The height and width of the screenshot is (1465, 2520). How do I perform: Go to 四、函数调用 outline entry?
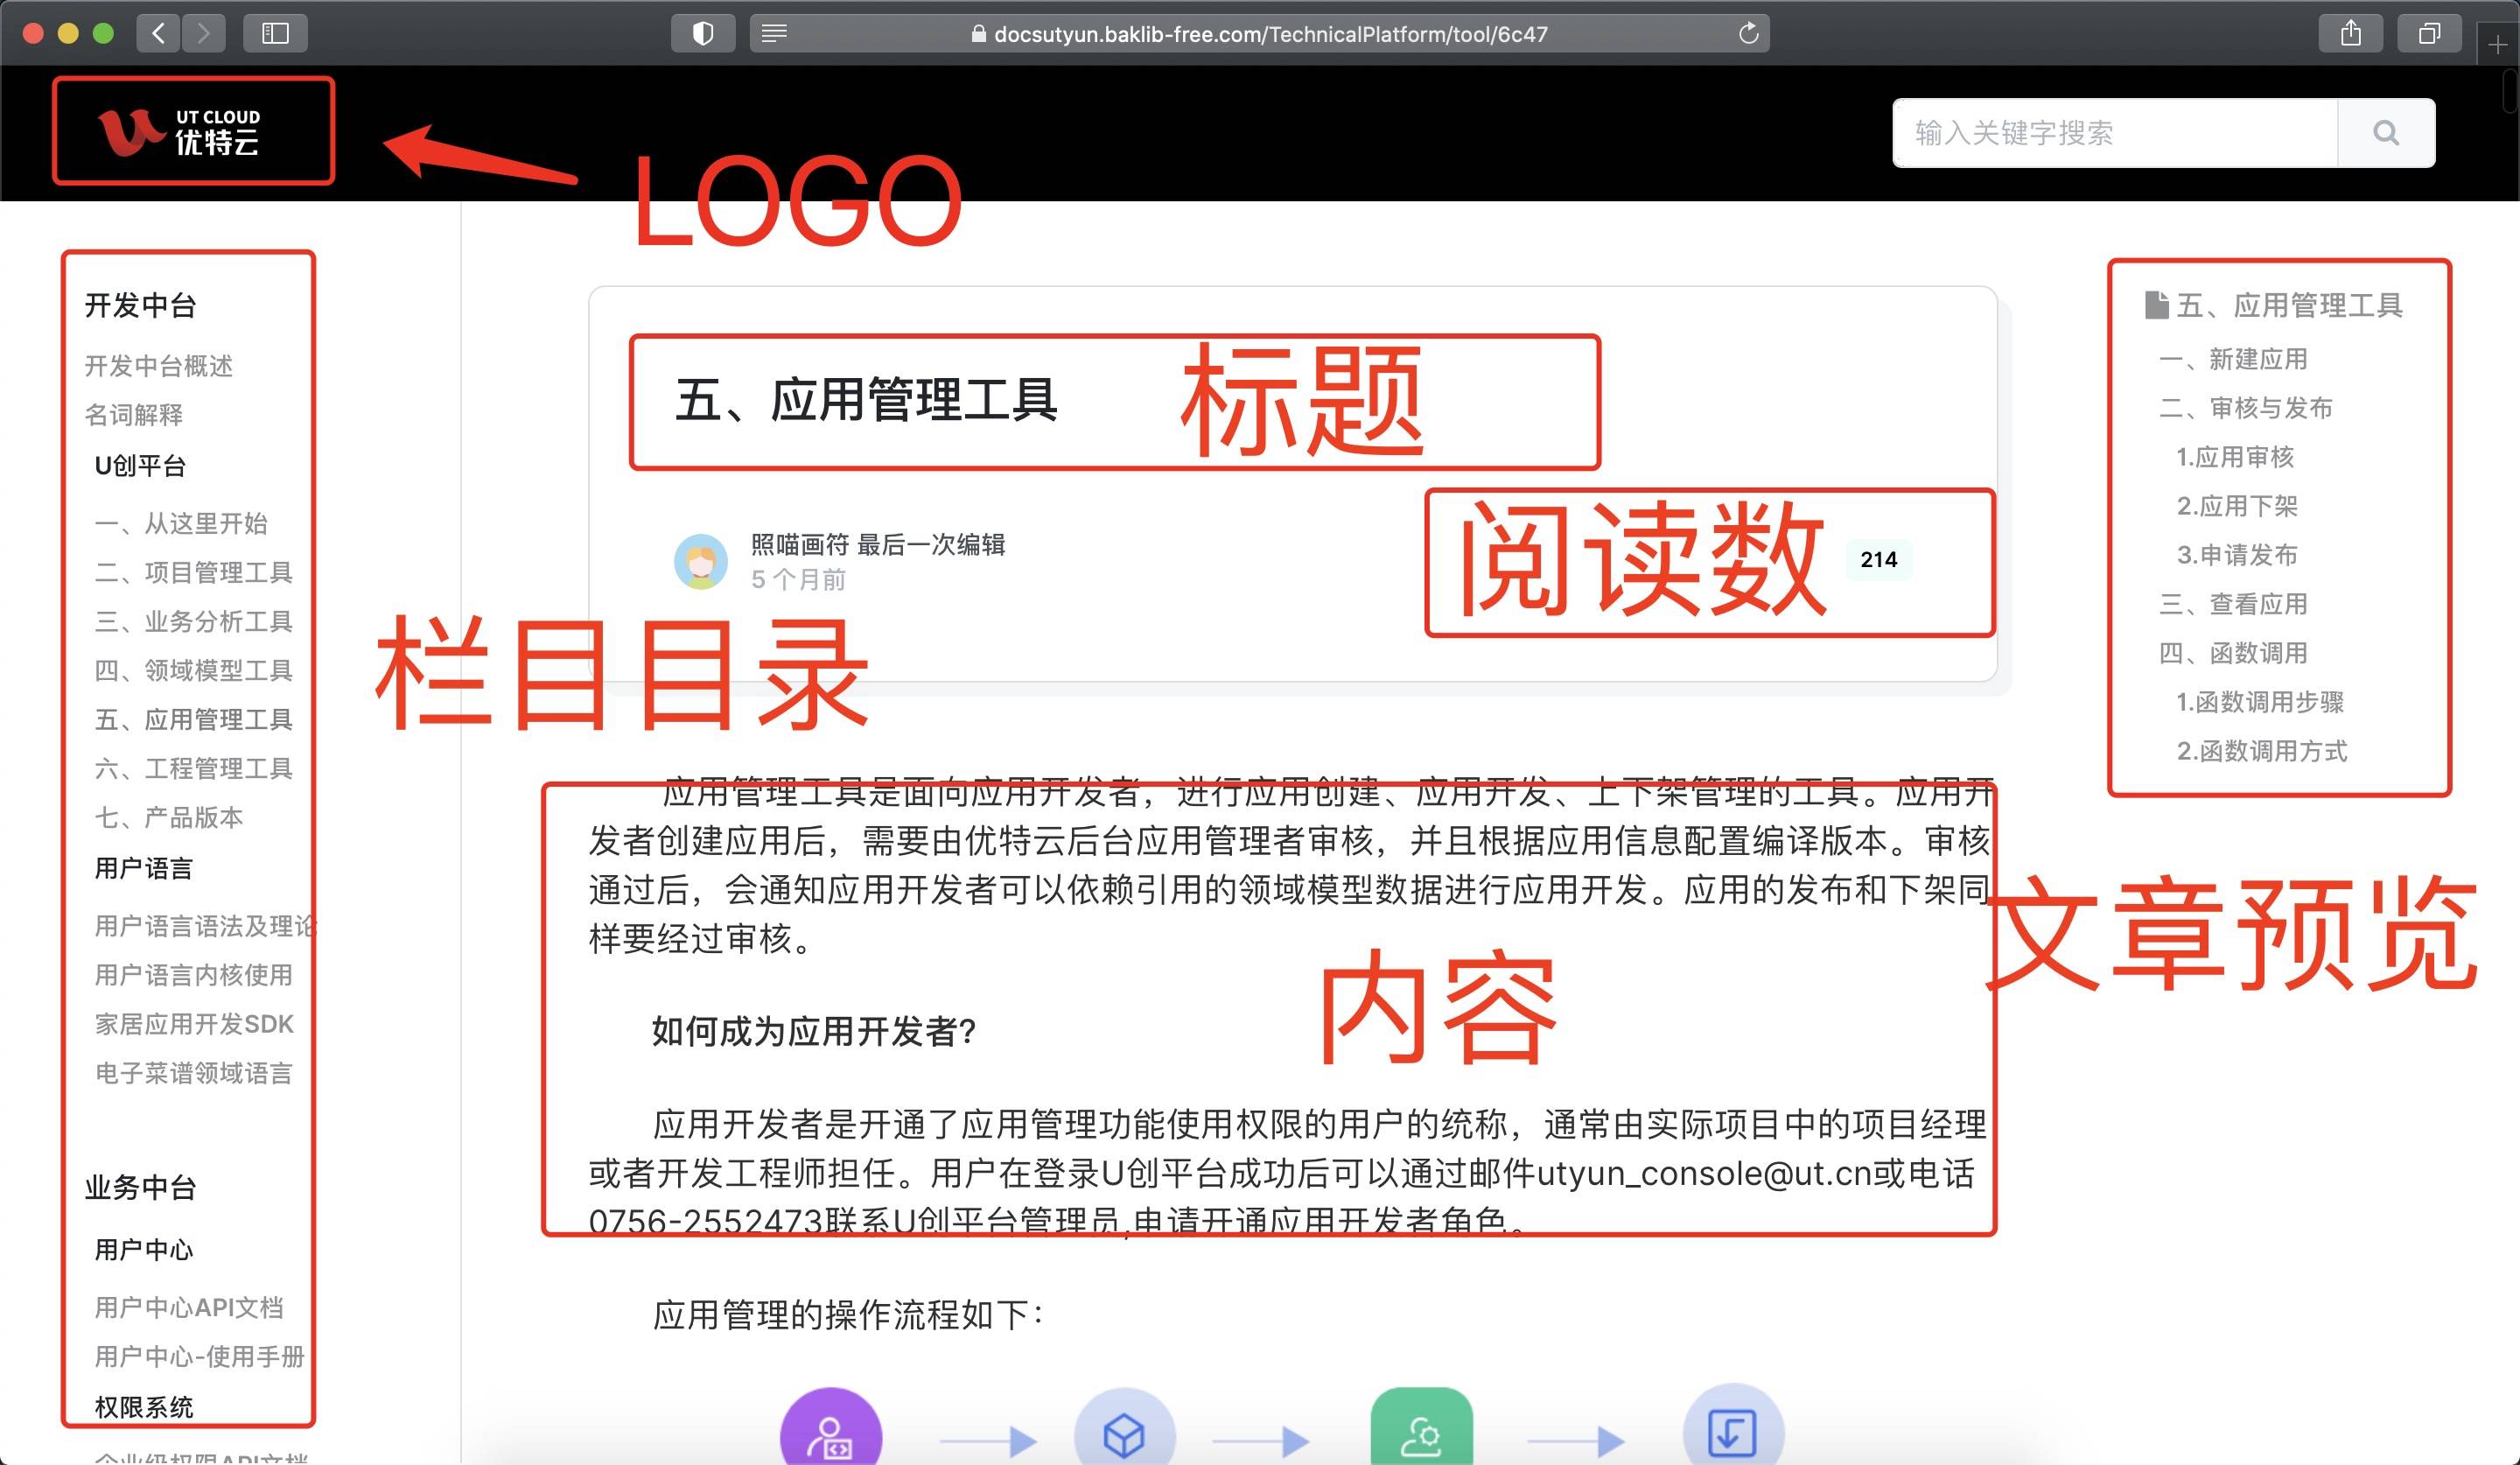pos(2233,653)
